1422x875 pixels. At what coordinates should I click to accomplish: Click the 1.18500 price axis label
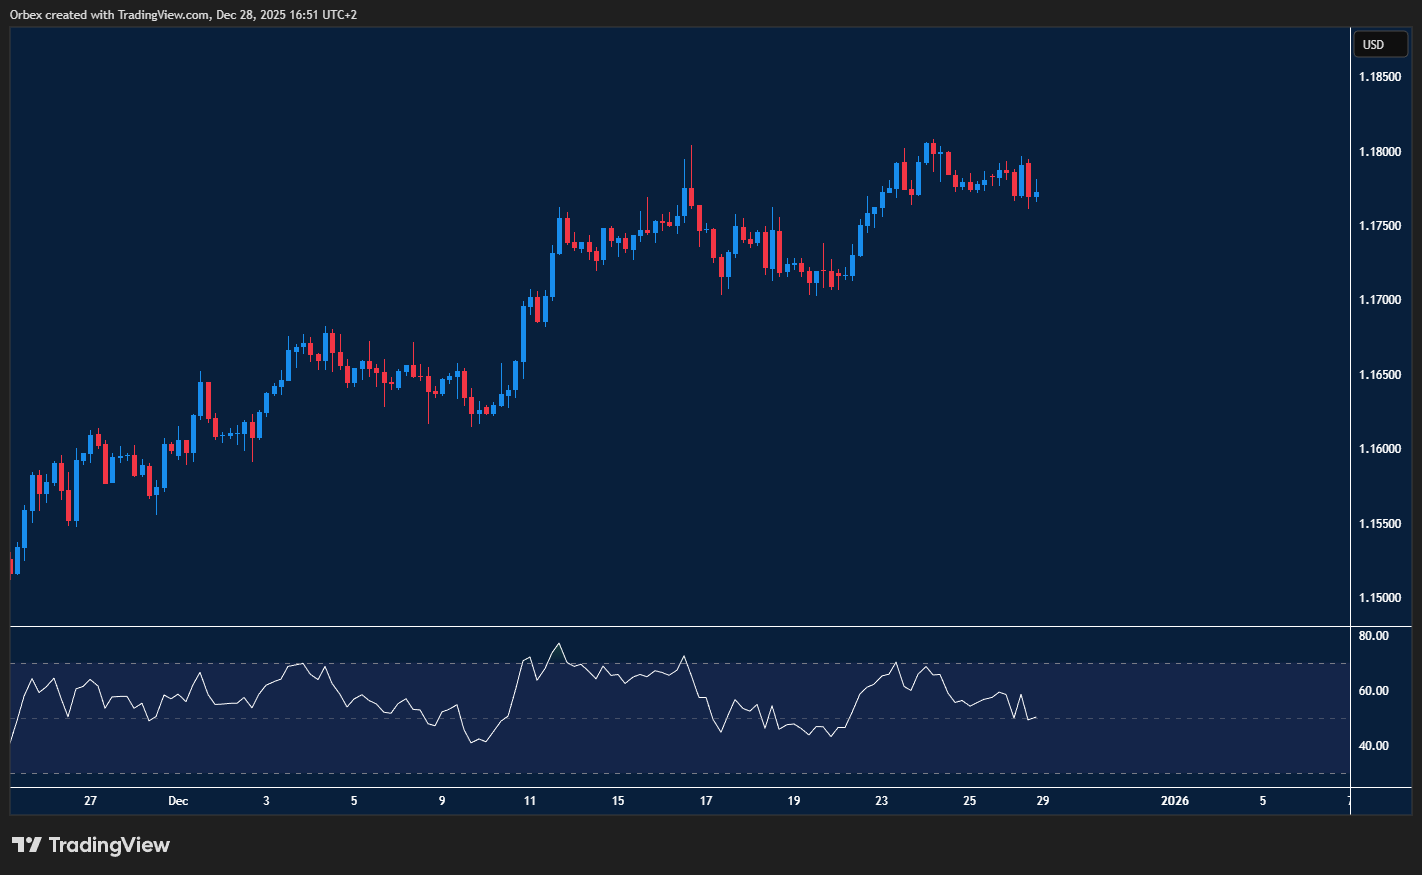pos(1380,76)
